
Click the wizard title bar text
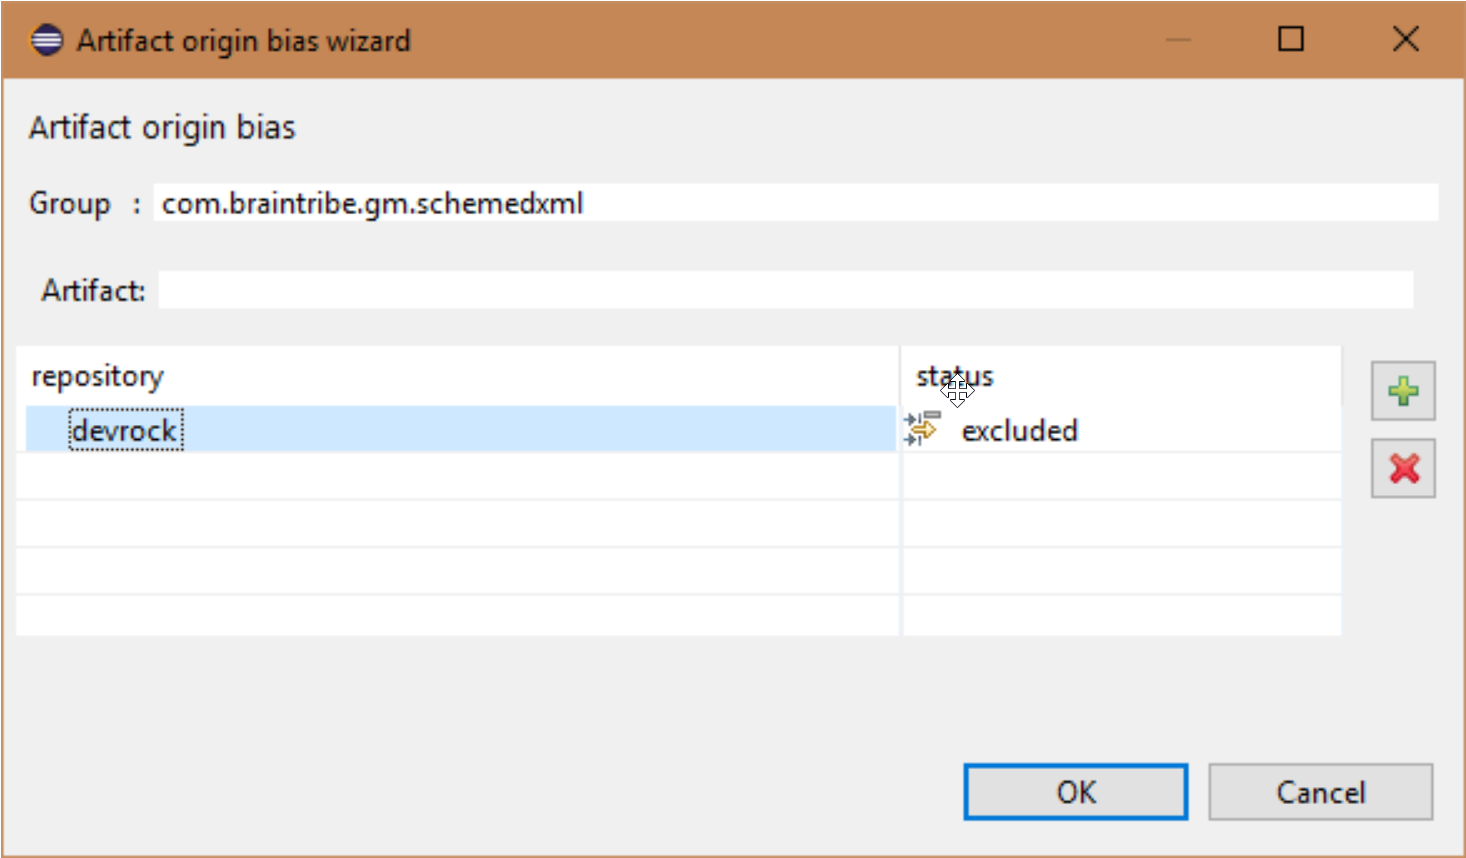[243, 40]
